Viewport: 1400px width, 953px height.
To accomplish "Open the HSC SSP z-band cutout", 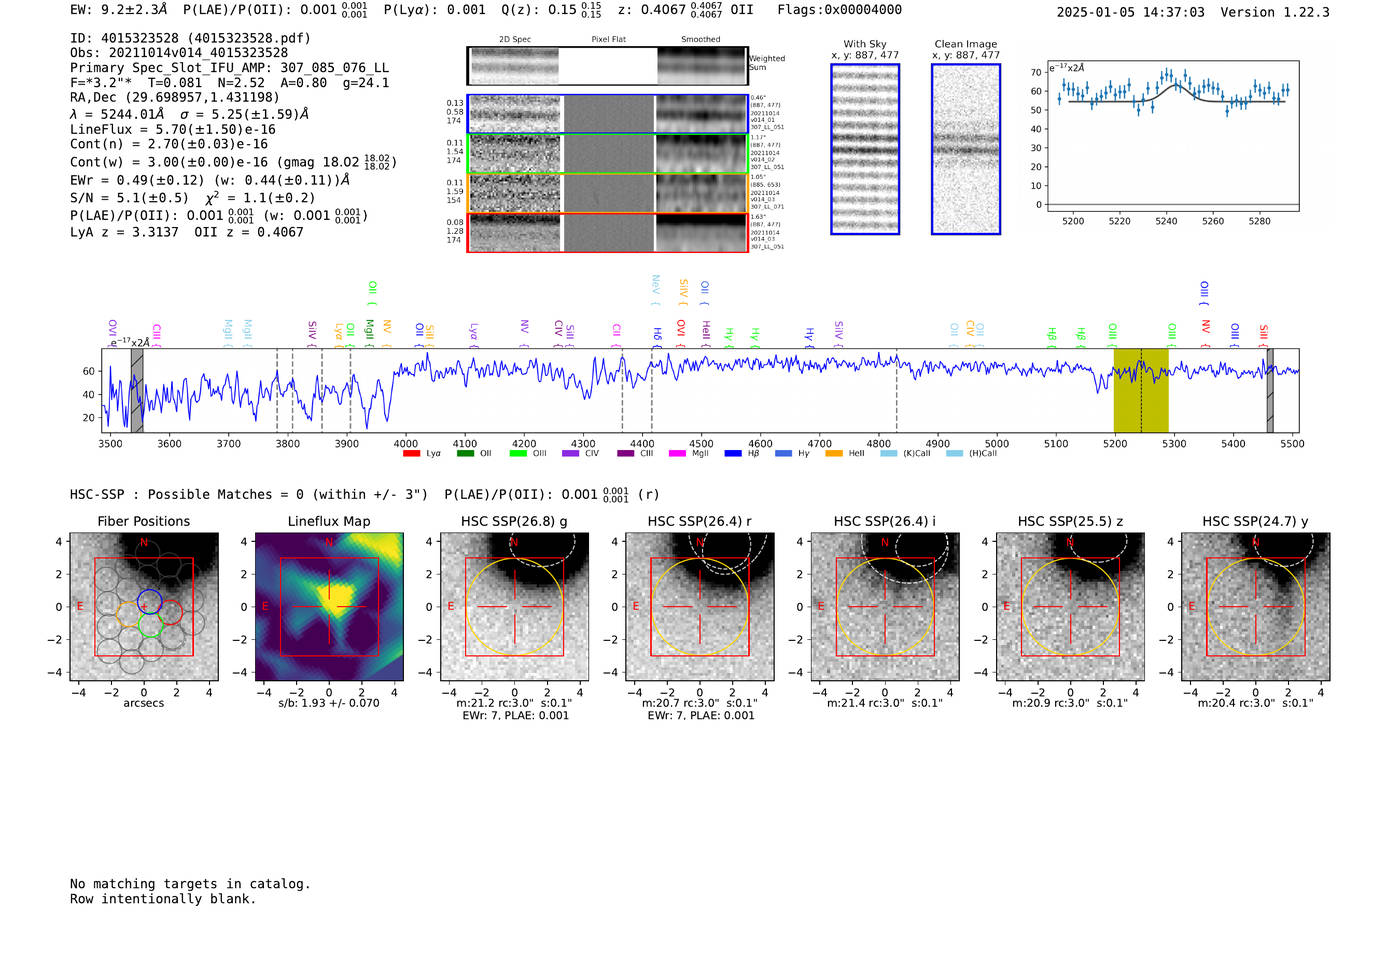I will pos(1070,607).
